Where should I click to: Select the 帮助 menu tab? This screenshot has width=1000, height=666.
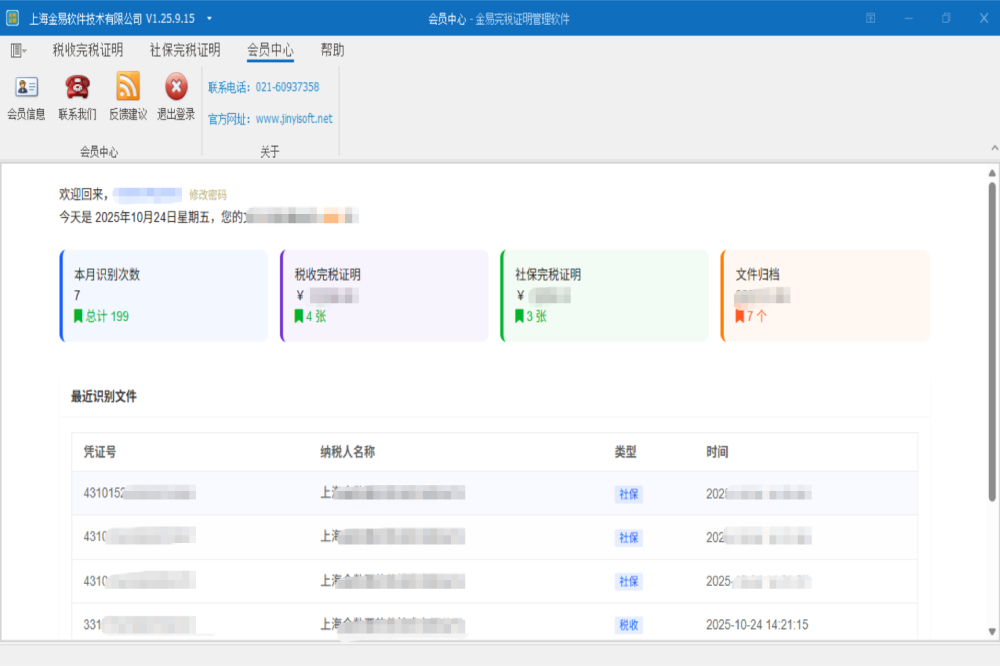(332, 50)
